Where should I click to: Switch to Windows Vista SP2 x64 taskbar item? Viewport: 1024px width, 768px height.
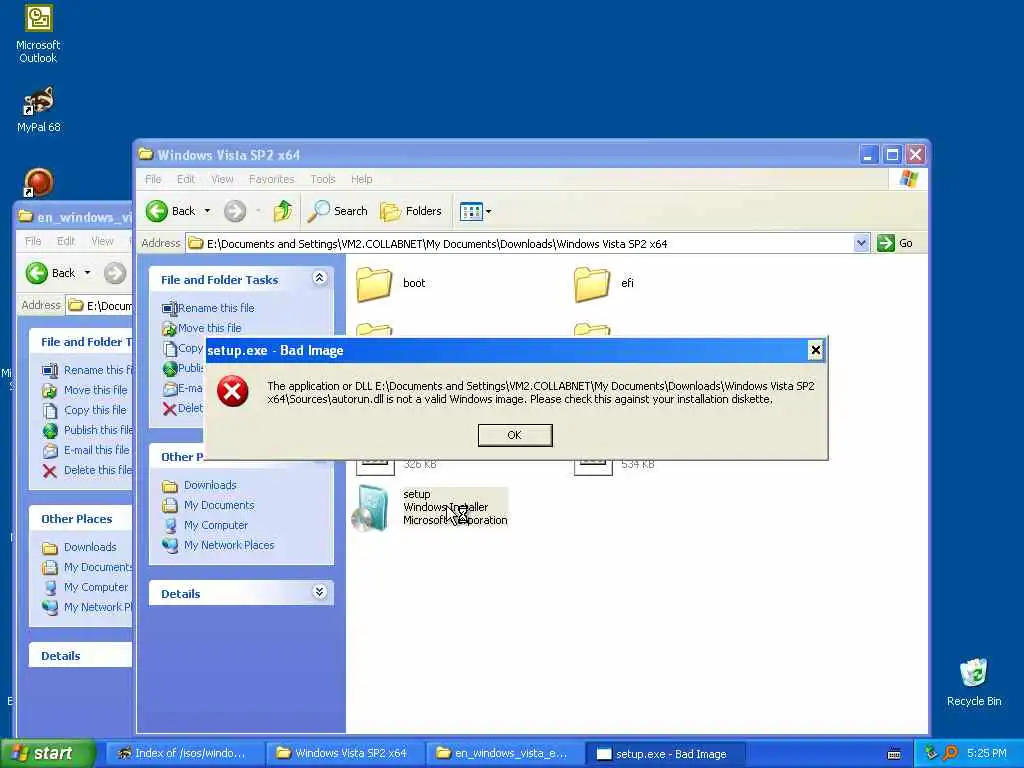tap(346, 754)
